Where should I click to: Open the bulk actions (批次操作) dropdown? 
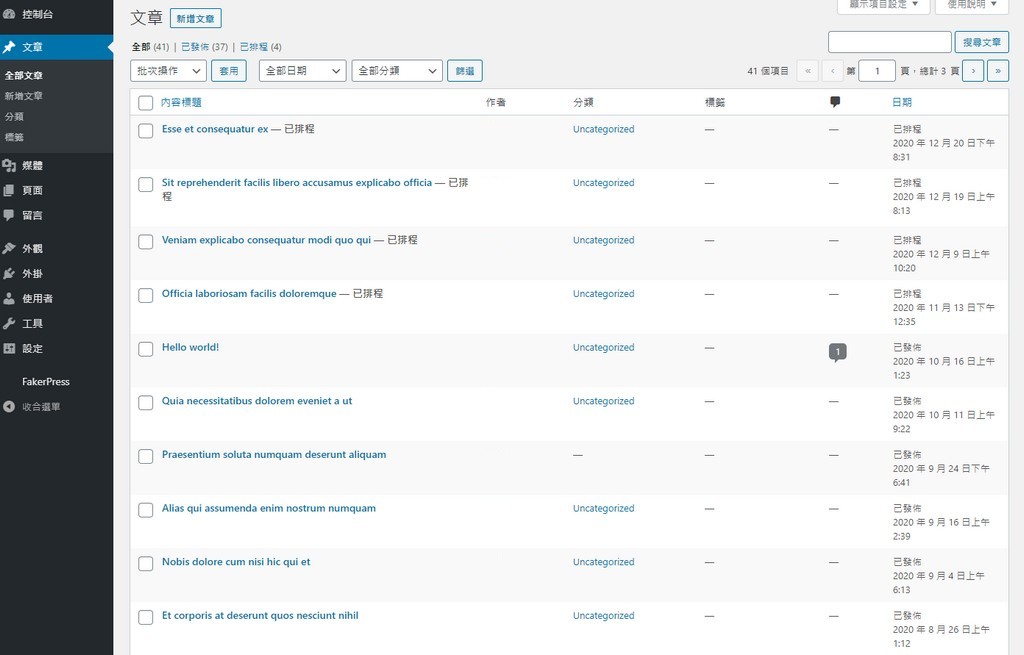click(x=168, y=71)
